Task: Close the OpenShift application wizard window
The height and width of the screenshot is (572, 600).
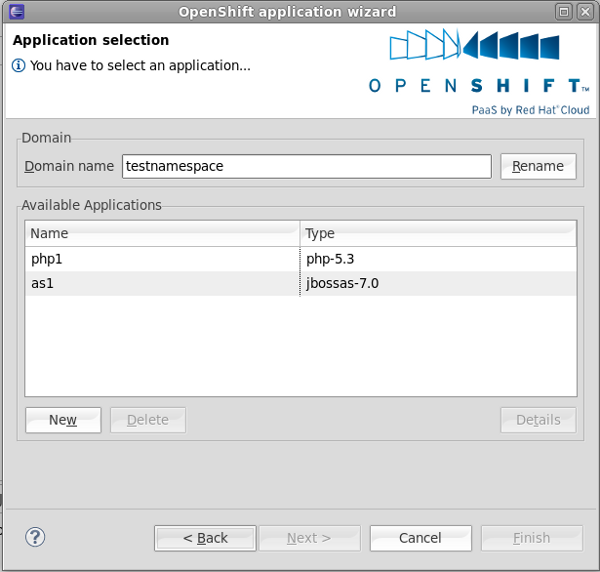Action: click(585, 12)
